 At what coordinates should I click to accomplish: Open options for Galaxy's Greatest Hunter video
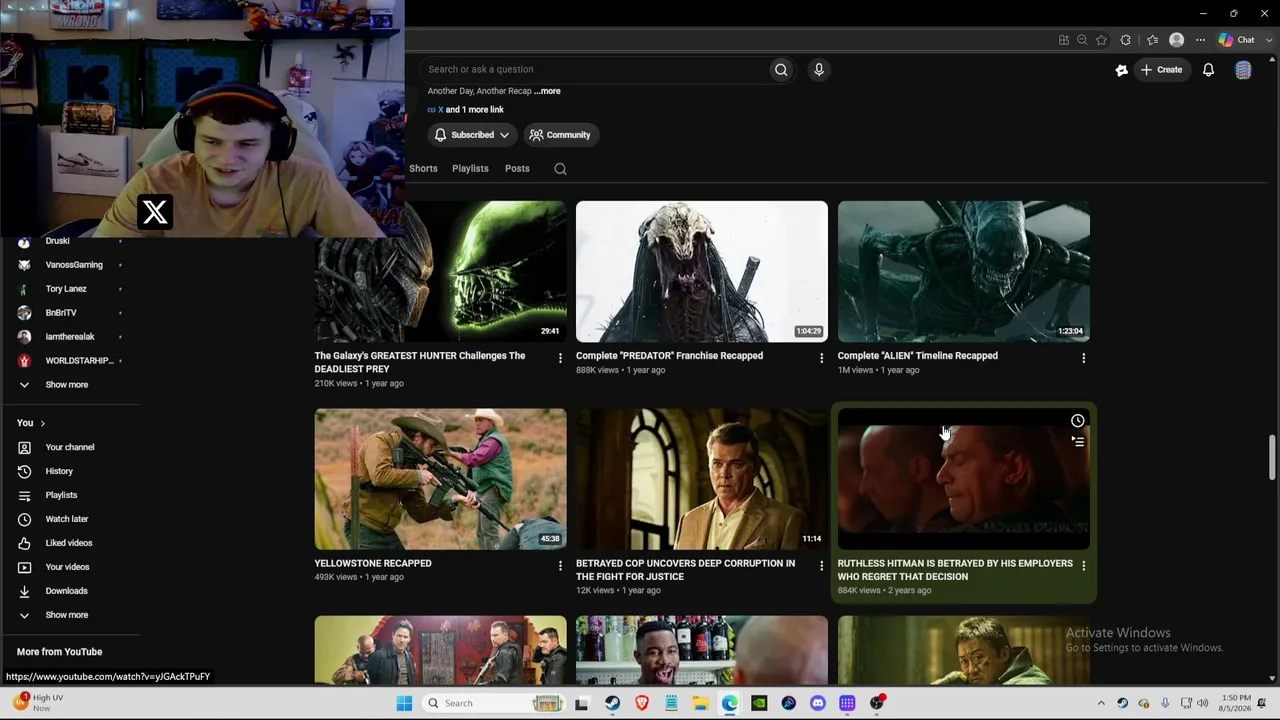point(560,358)
